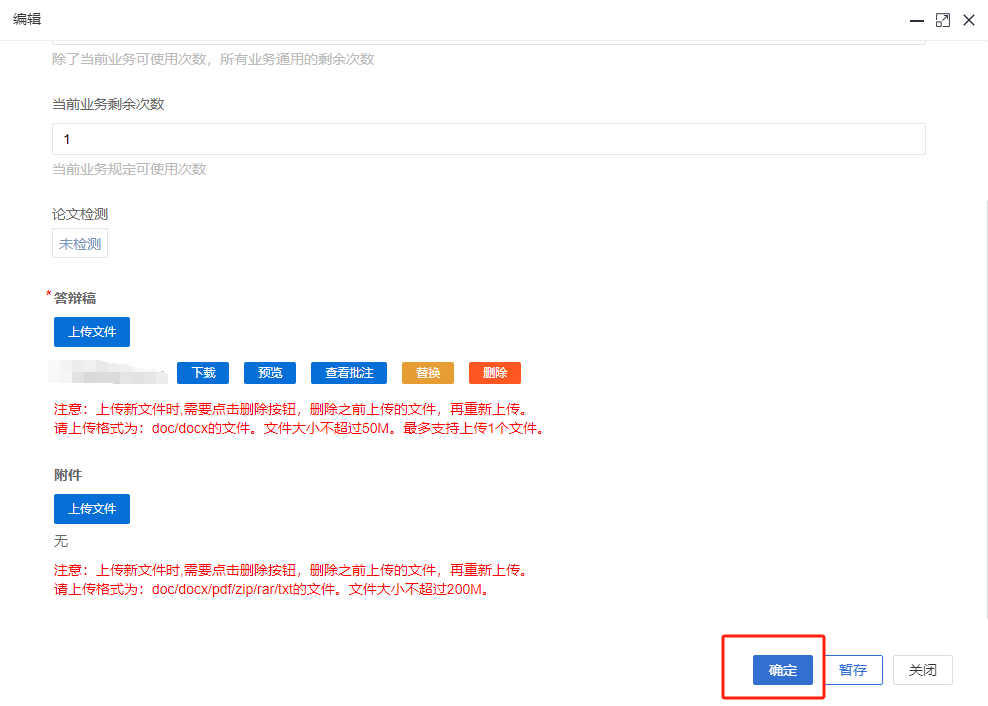The image size is (988, 706).
Task: Click the 当前业务剩余次数 input field
Action: pos(488,139)
